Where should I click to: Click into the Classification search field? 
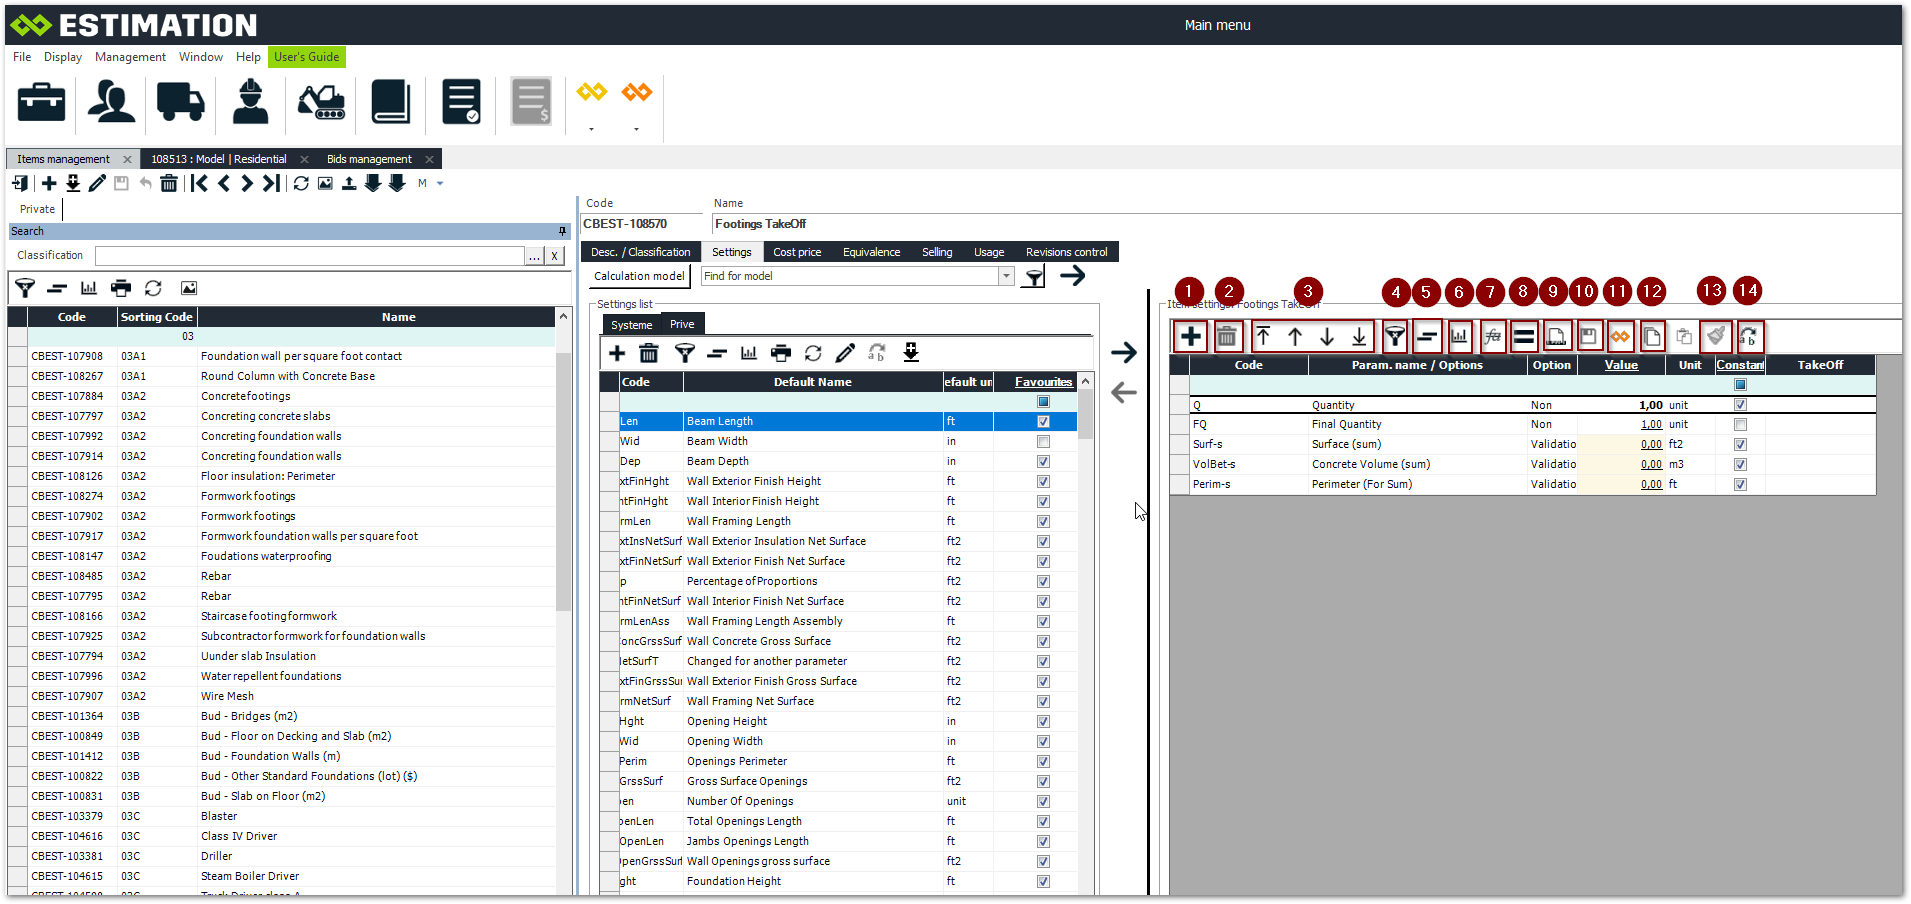[310, 256]
